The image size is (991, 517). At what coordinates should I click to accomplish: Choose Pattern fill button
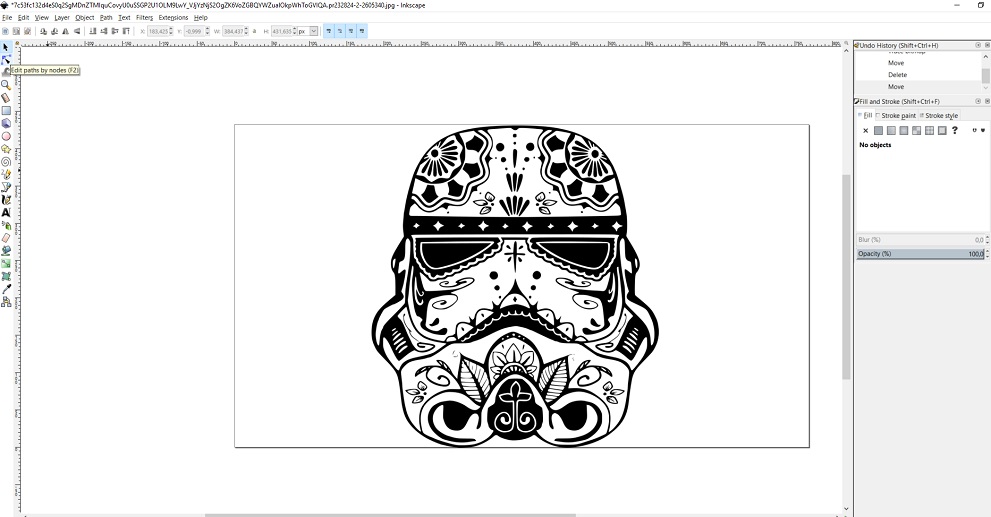[929, 130]
